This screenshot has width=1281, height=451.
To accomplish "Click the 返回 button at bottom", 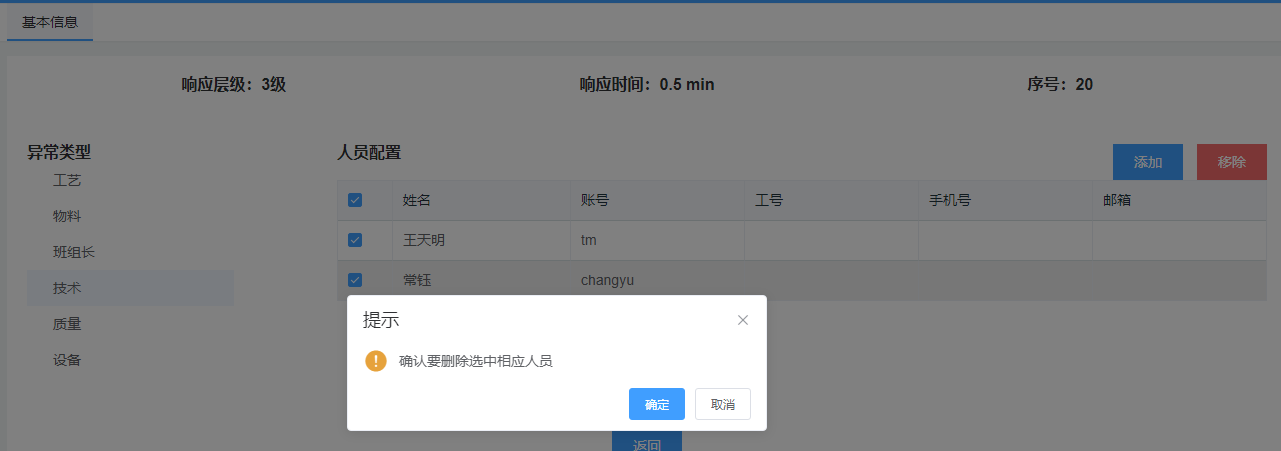I will pyautogui.click(x=646, y=443).
